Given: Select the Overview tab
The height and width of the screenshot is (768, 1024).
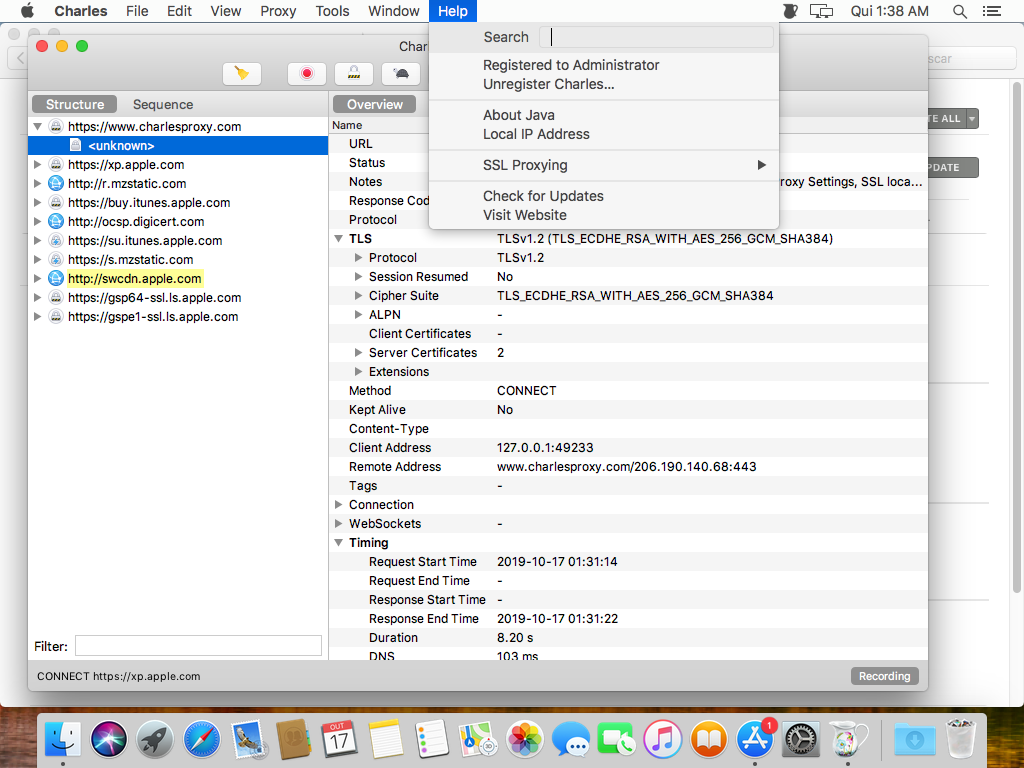Looking at the screenshot, I should (x=375, y=104).
